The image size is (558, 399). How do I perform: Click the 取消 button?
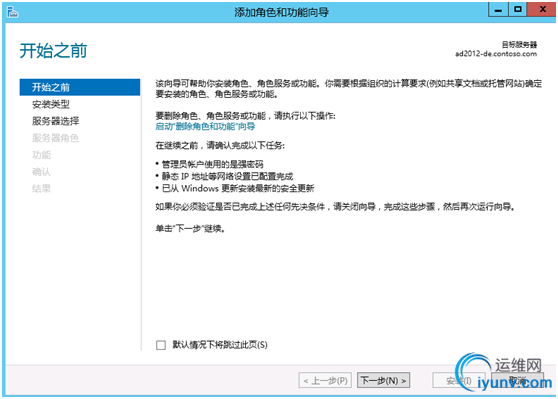click(x=517, y=380)
